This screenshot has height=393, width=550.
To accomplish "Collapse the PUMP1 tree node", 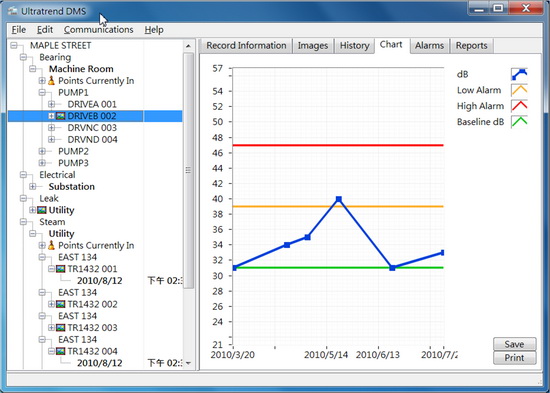I will pos(42,93).
